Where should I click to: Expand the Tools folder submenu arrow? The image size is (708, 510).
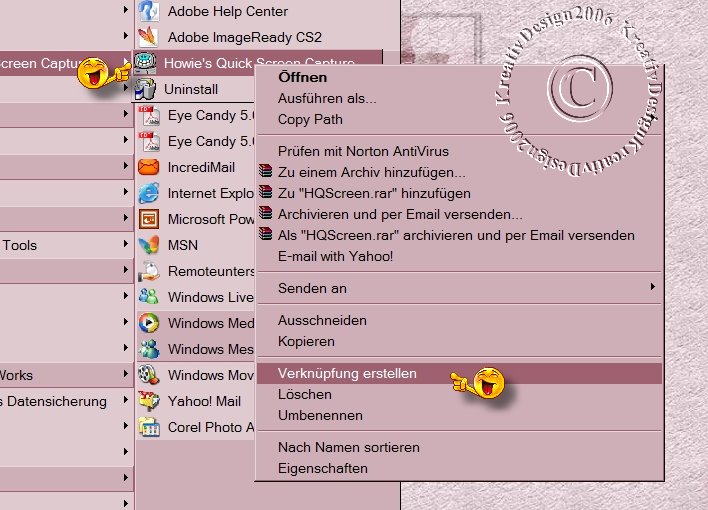tap(126, 244)
